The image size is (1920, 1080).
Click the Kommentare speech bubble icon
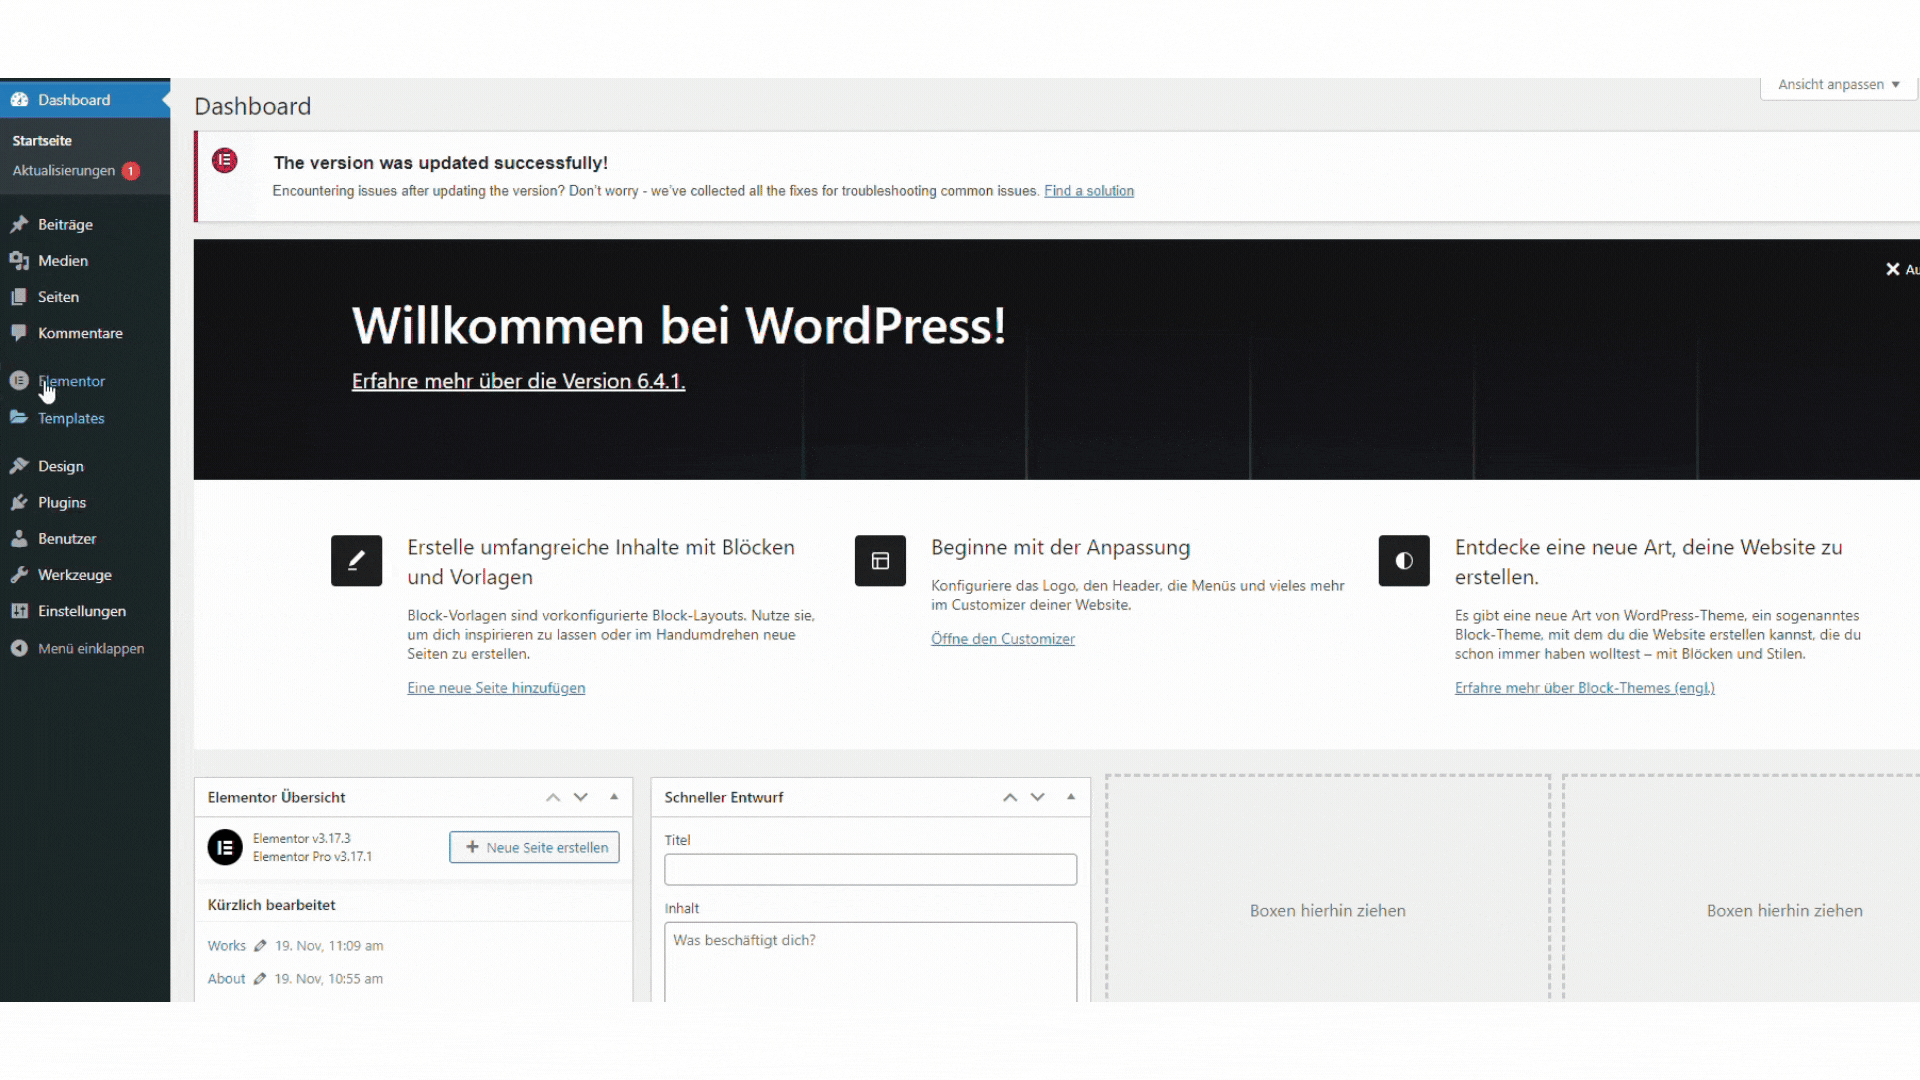point(19,333)
